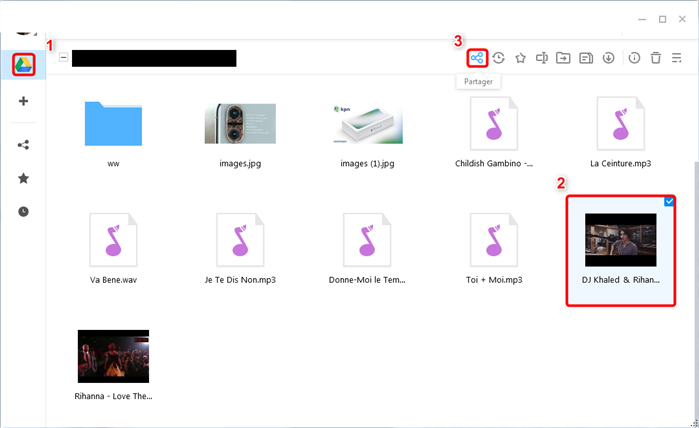Show file information with info icon

(x=634, y=58)
